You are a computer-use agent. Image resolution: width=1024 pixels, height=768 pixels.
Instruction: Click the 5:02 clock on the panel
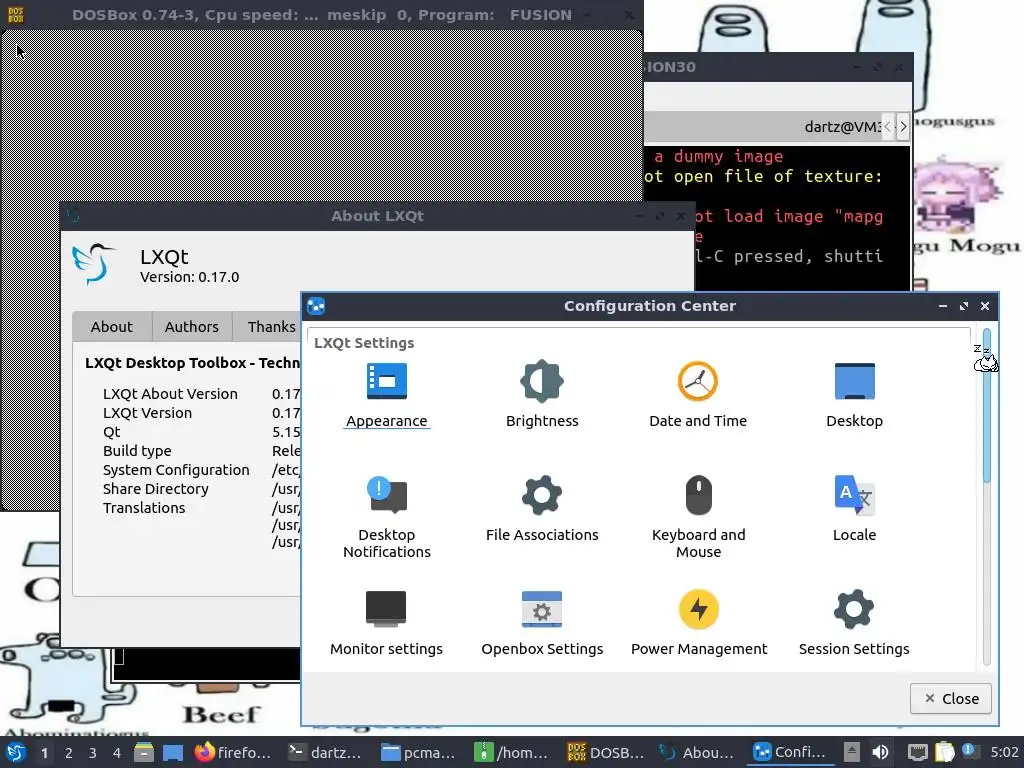[x=1004, y=752]
